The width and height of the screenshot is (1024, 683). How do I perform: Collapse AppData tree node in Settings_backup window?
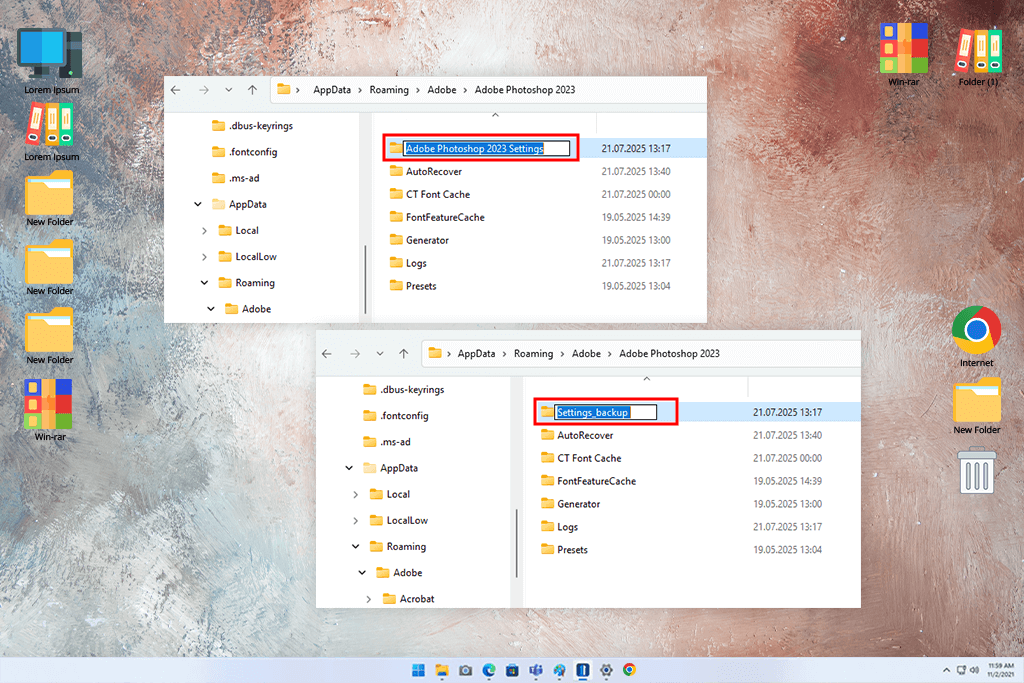(349, 468)
